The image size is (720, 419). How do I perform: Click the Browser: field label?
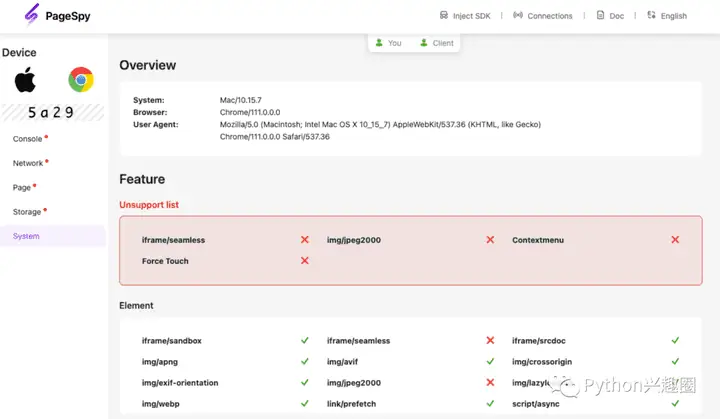[x=150, y=112]
